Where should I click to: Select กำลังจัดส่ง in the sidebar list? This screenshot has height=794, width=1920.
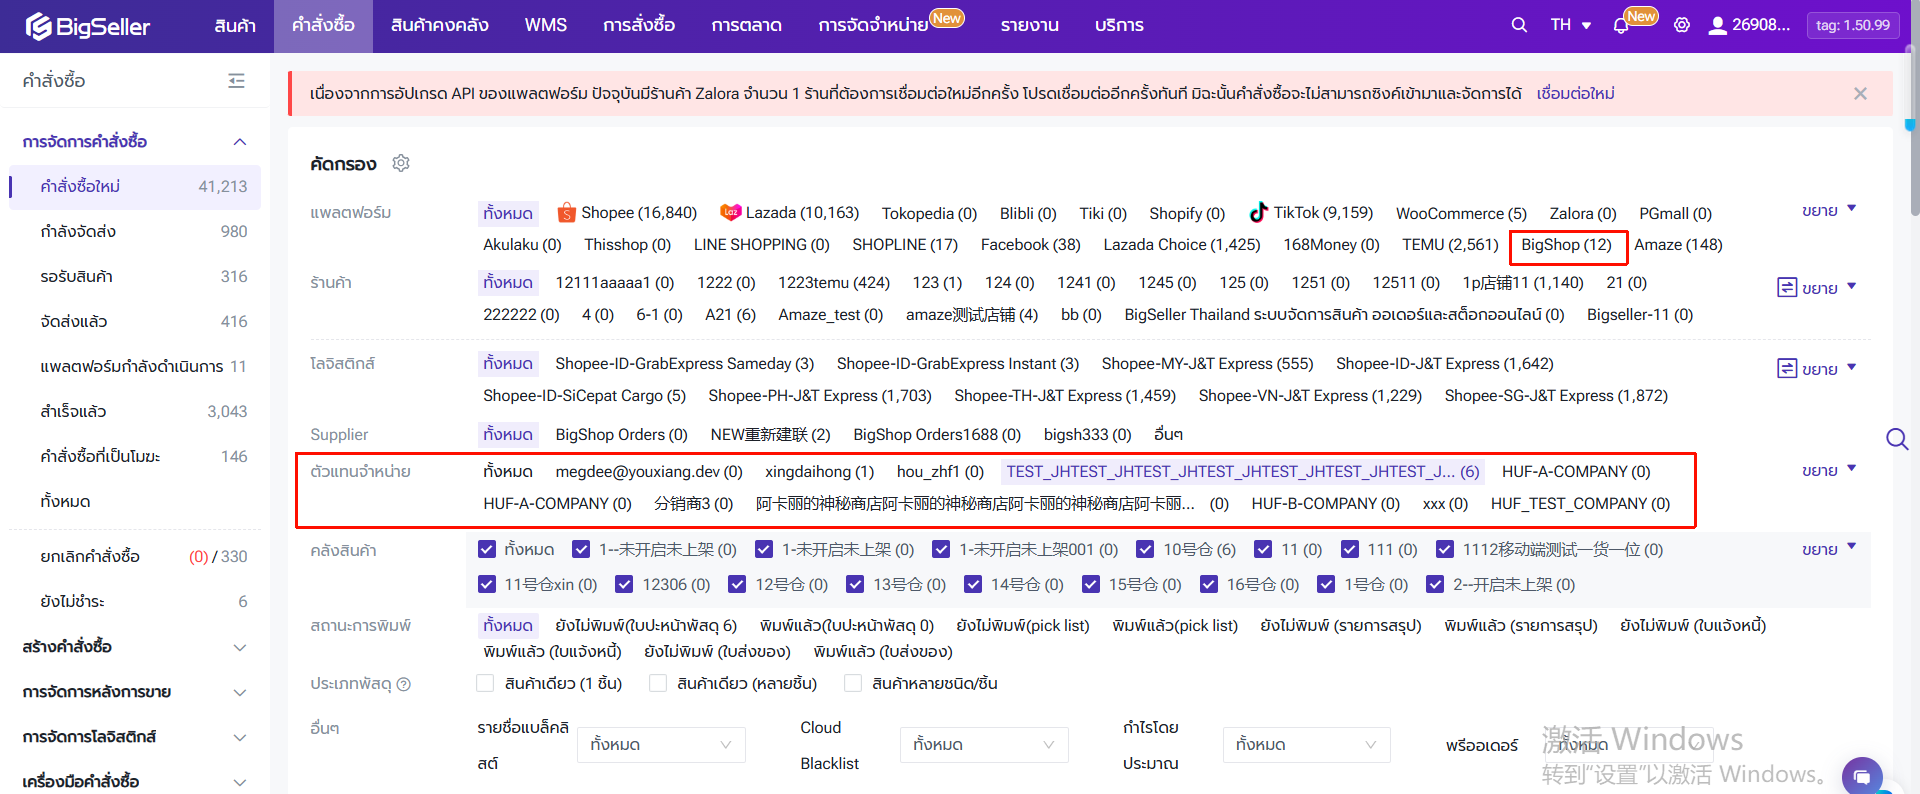click(x=78, y=232)
